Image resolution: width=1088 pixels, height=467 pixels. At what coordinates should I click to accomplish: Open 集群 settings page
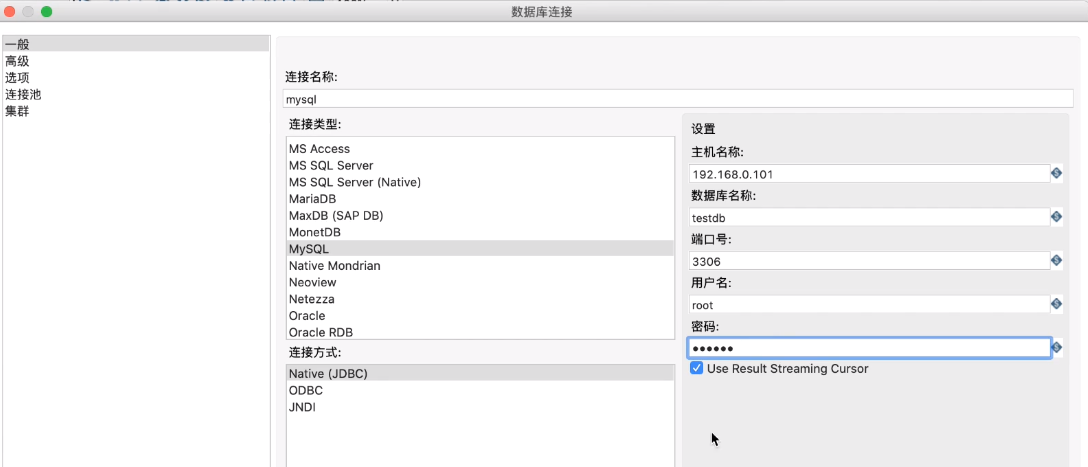pos(136,111)
